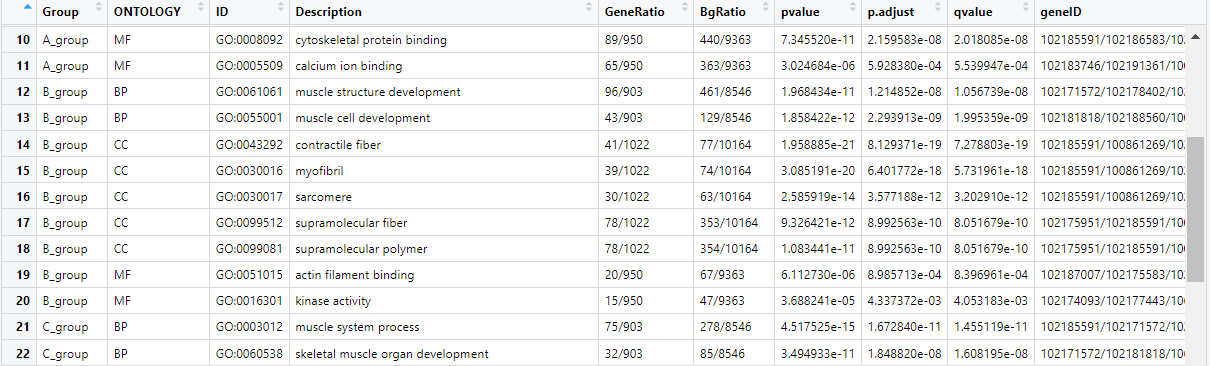This screenshot has width=1210, height=366.
Task: Click the ID cell GO:0099081
Action: tap(249, 248)
